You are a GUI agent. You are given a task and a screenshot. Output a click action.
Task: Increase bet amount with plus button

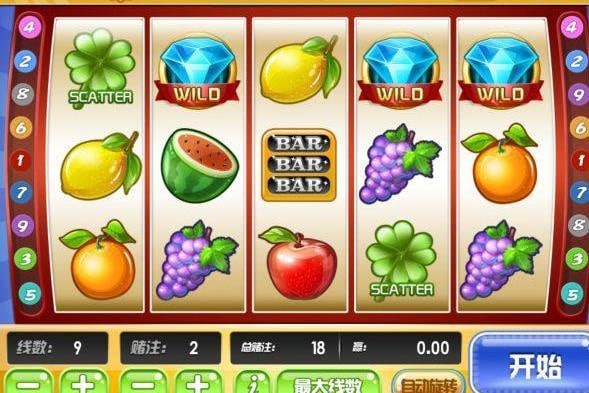coord(198,382)
